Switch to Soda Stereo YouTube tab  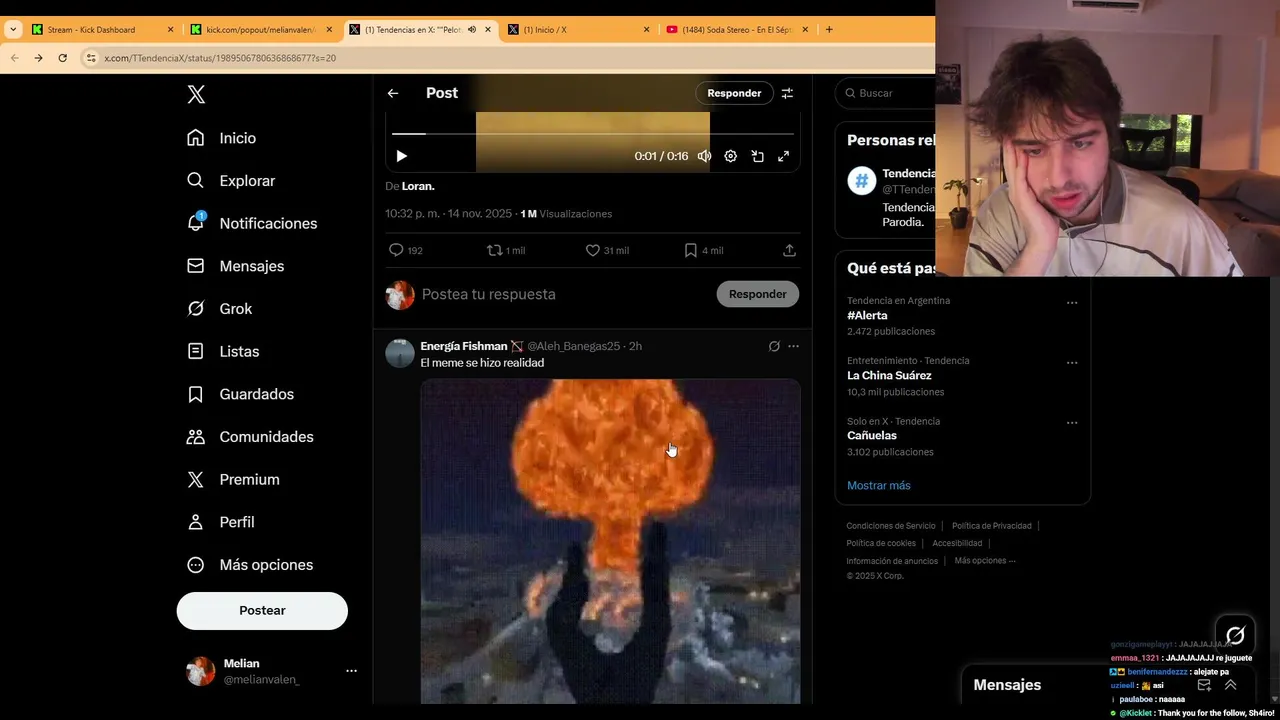pos(737,30)
